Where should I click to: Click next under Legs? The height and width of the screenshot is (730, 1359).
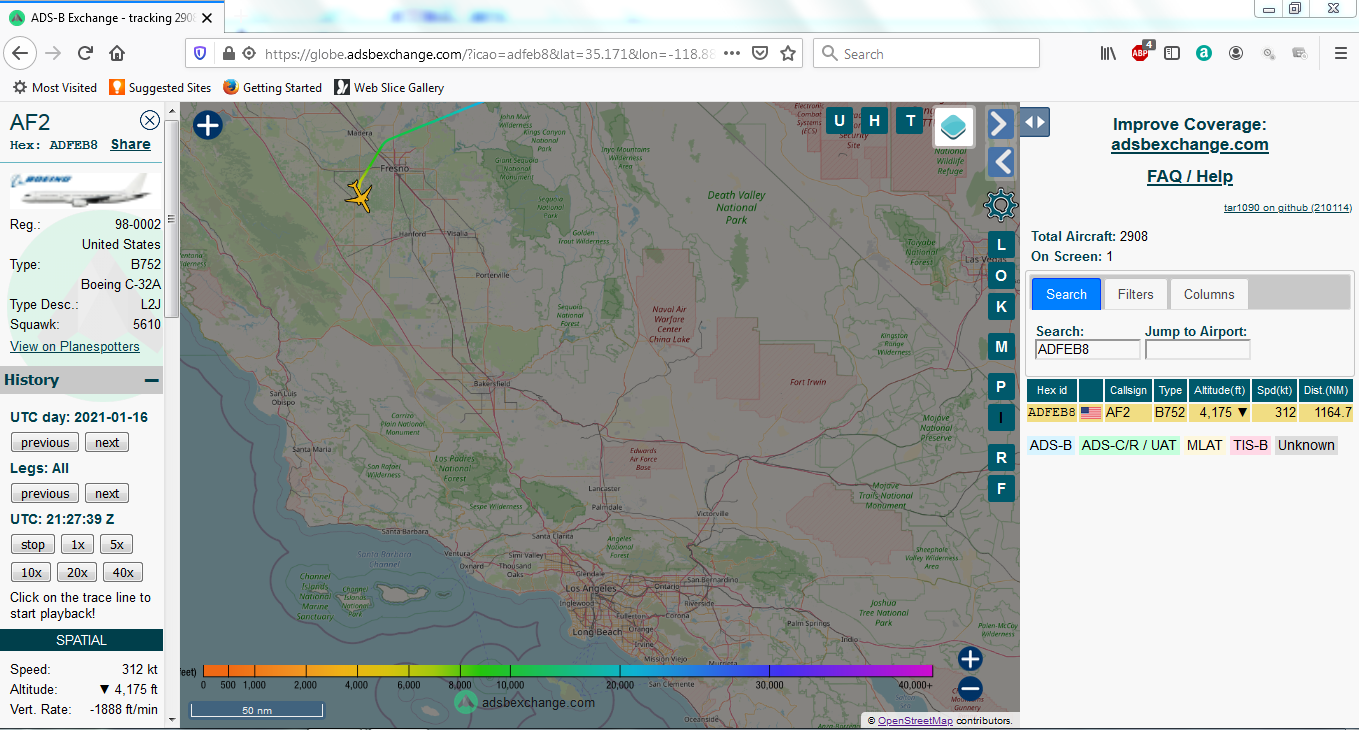coord(107,494)
